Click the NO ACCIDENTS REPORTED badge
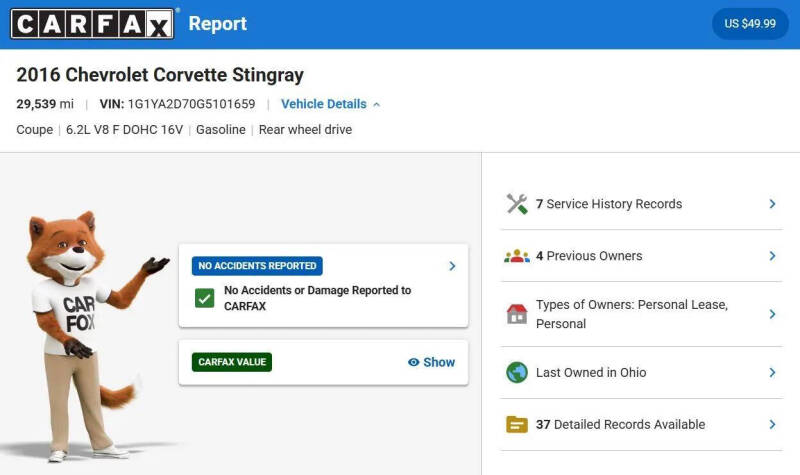The height and width of the screenshot is (475, 800). click(x=257, y=266)
